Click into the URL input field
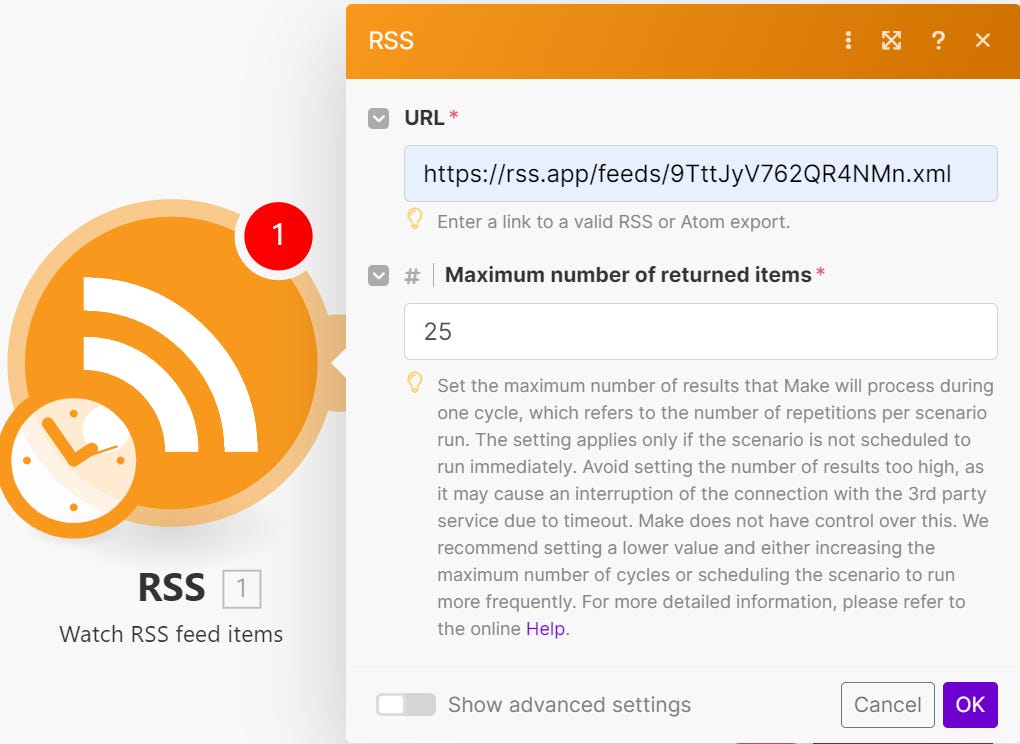 tap(701, 174)
